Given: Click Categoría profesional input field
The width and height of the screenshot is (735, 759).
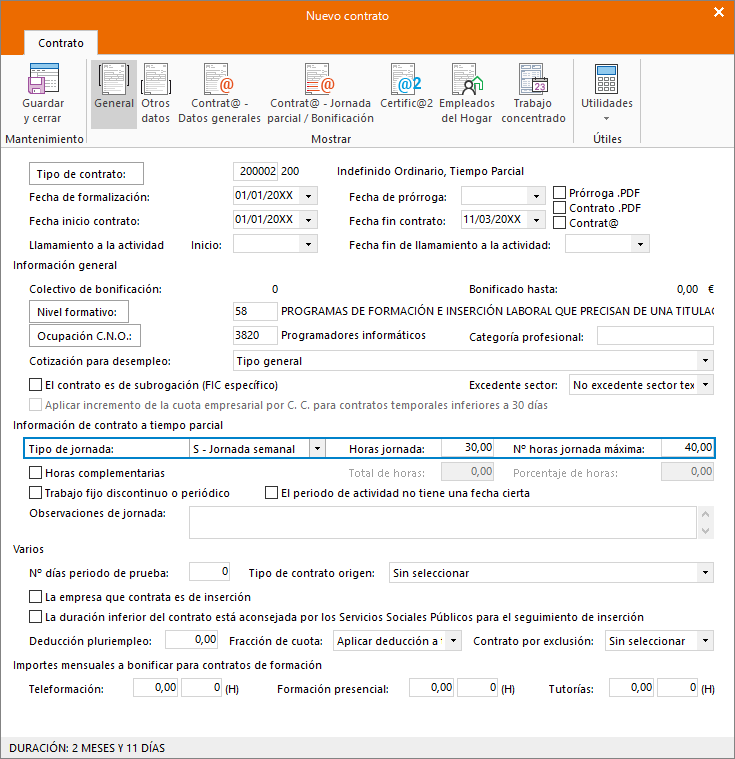Looking at the screenshot, I should [656, 335].
